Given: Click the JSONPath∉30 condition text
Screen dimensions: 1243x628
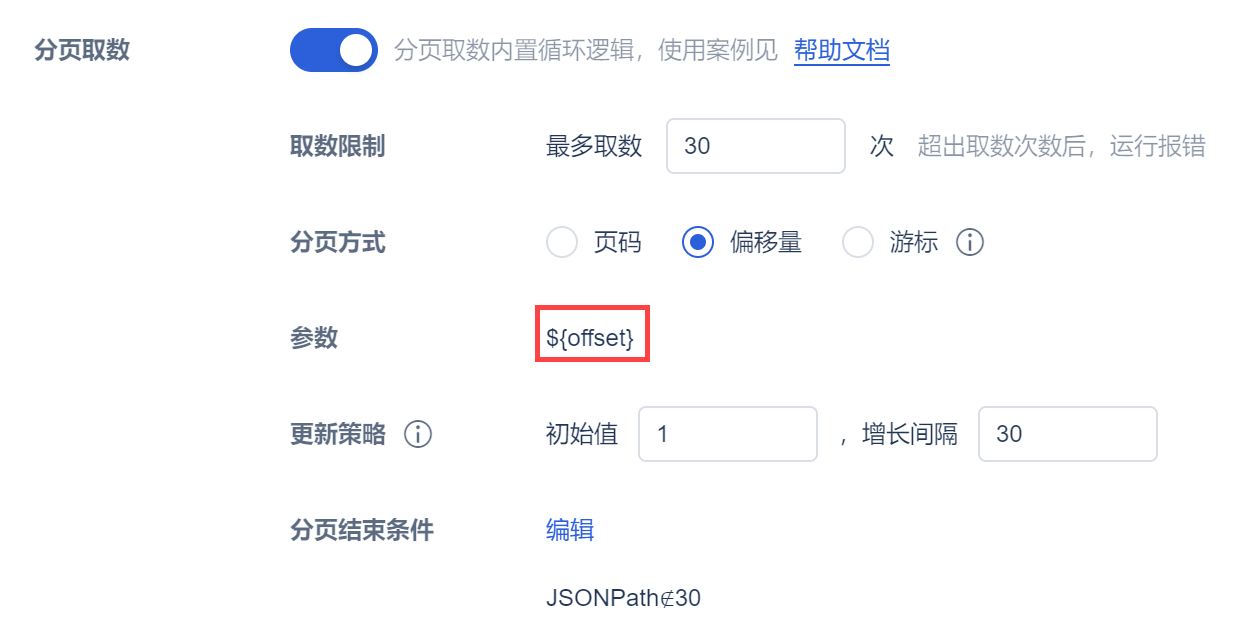Looking at the screenshot, I should coord(623,598).
